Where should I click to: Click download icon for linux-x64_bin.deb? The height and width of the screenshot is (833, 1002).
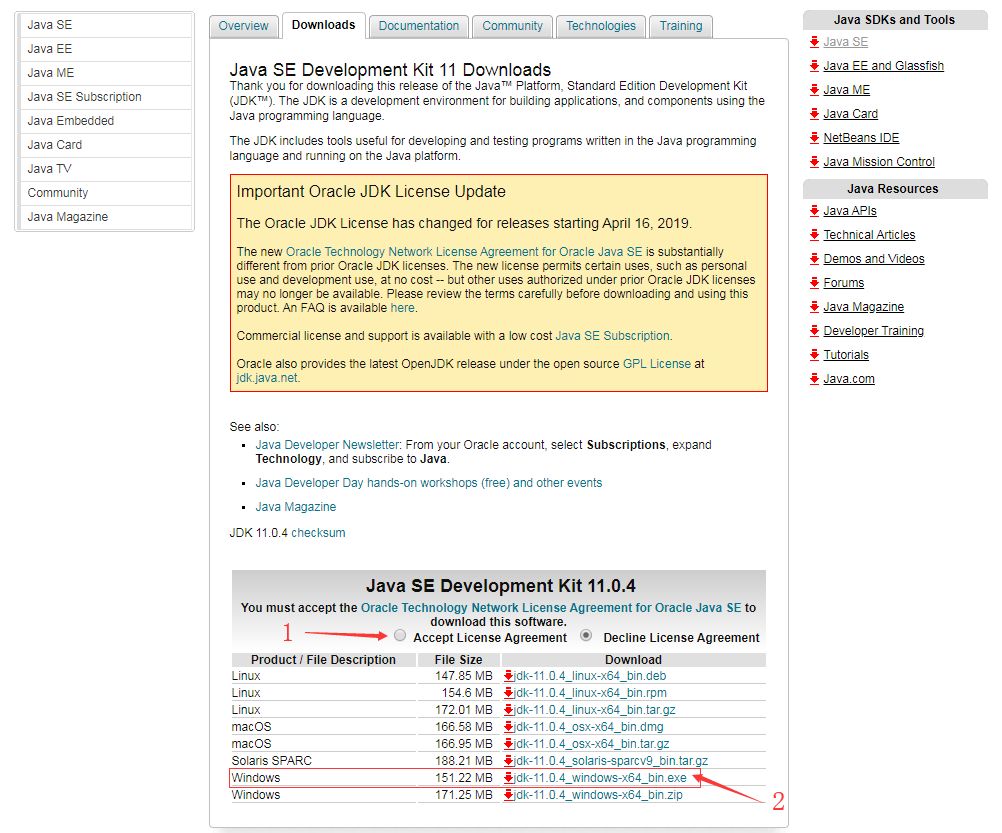[x=509, y=676]
